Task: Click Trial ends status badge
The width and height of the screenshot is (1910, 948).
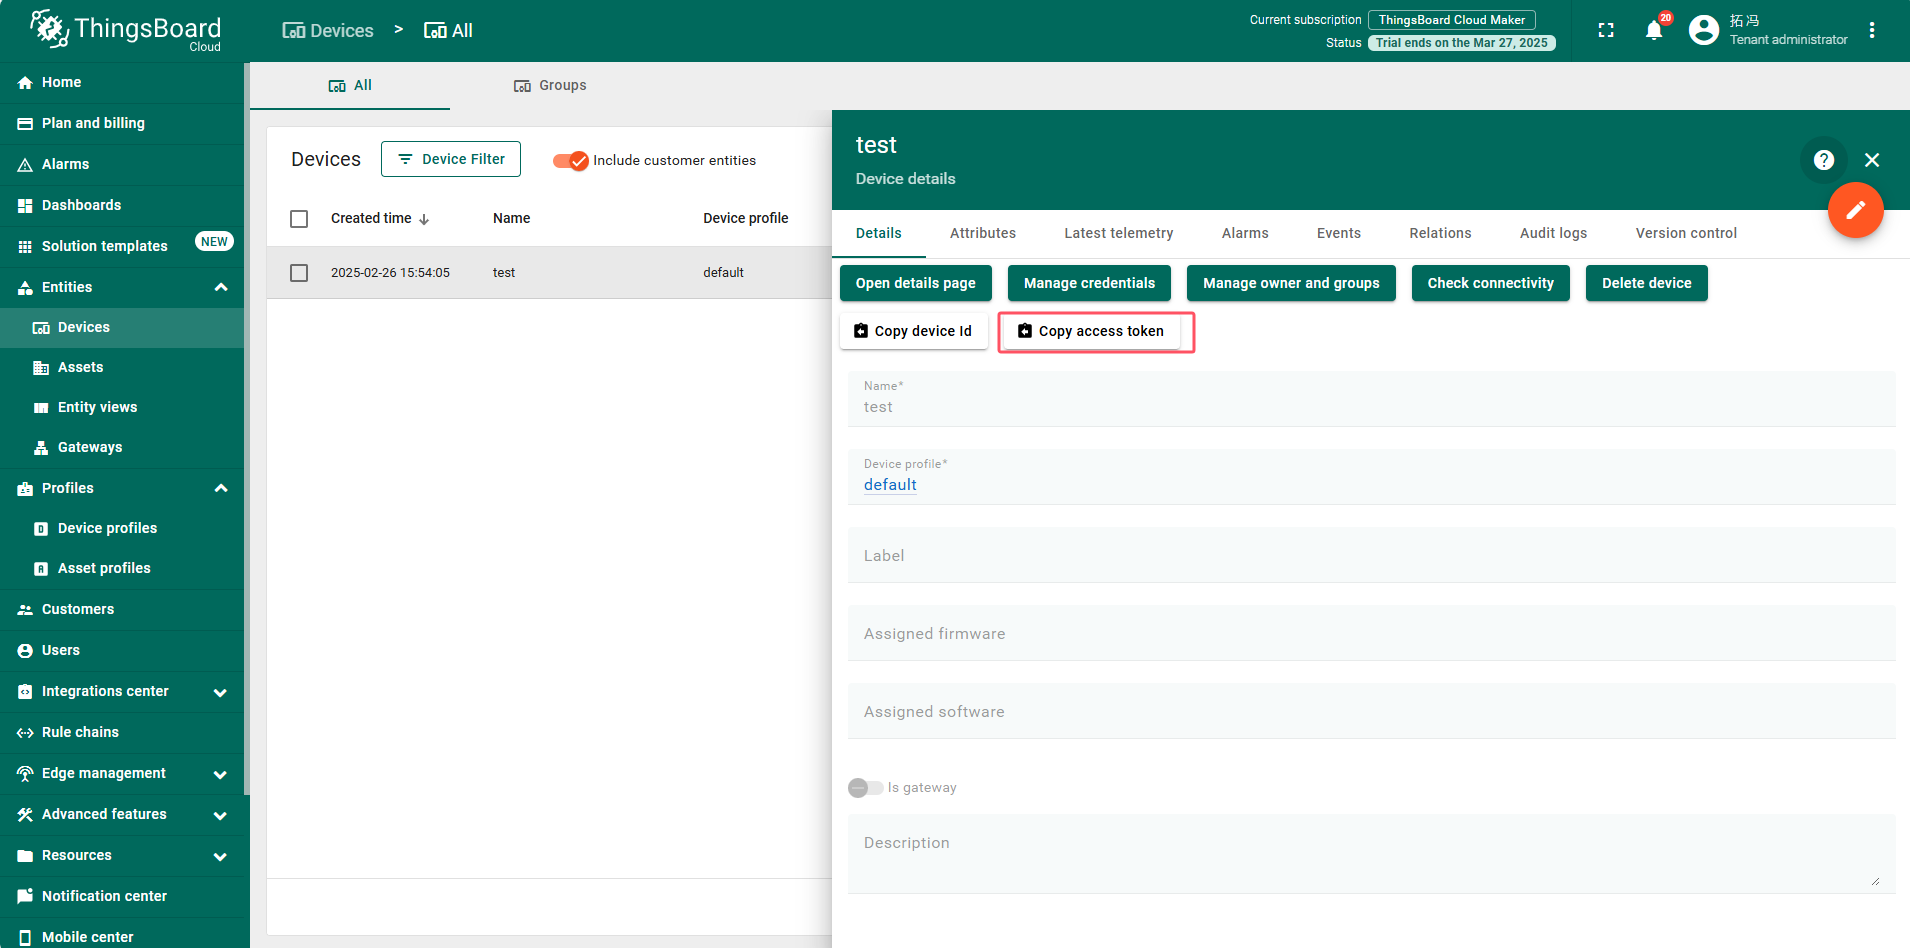Action: [x=1461, y=43]
